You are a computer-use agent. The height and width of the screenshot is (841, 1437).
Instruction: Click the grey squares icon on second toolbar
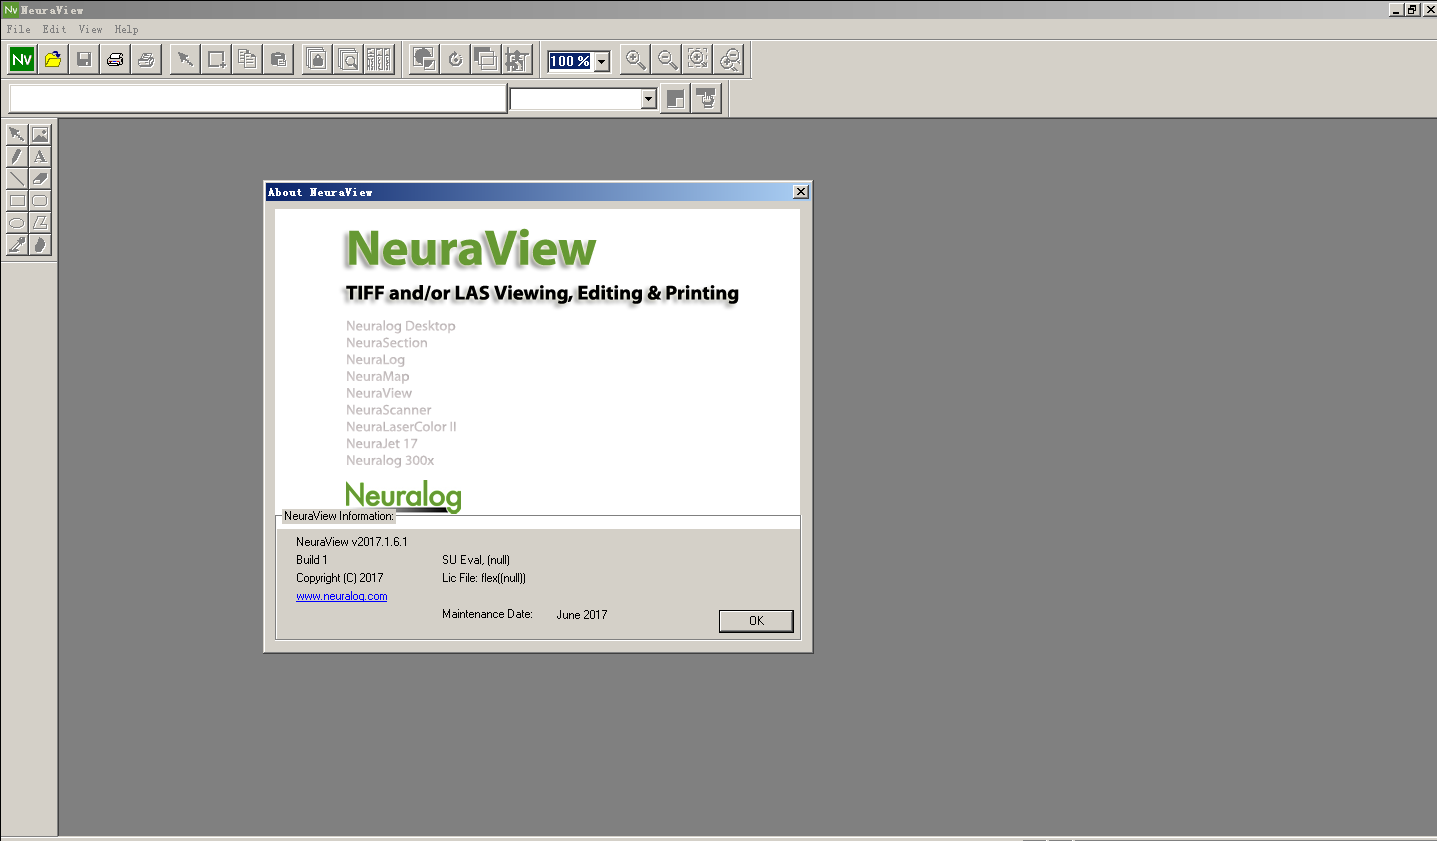(676, 98)
